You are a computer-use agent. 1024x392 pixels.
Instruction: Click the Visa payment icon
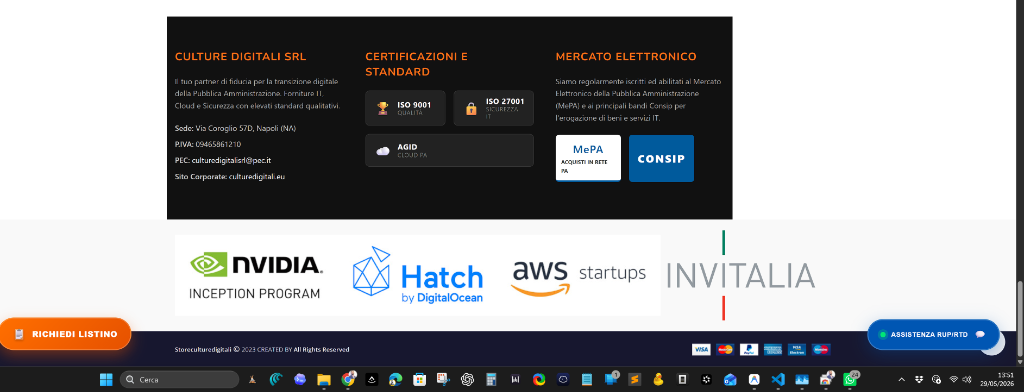tap(701, 350)
